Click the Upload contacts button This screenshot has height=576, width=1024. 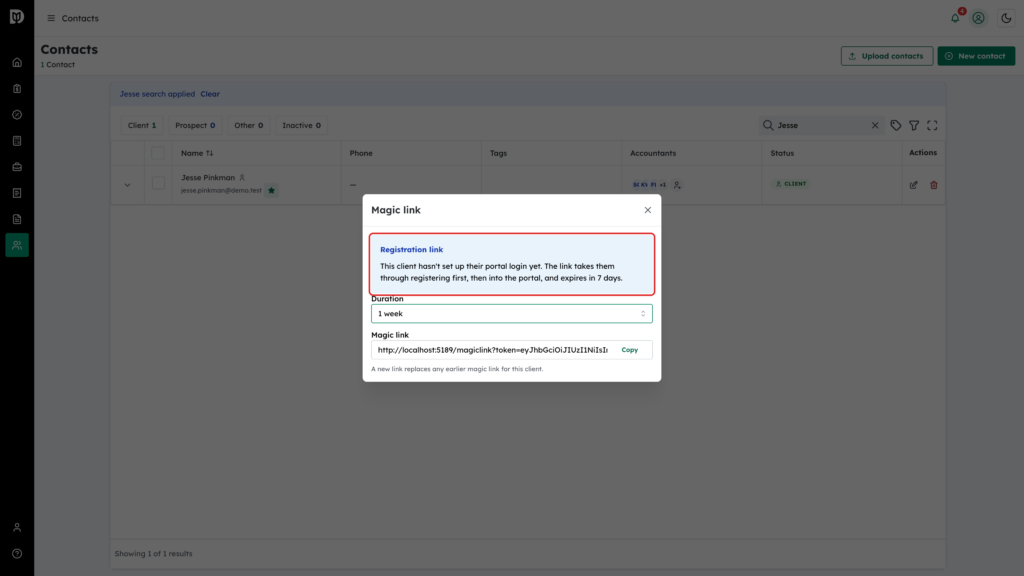click(887, 56)
